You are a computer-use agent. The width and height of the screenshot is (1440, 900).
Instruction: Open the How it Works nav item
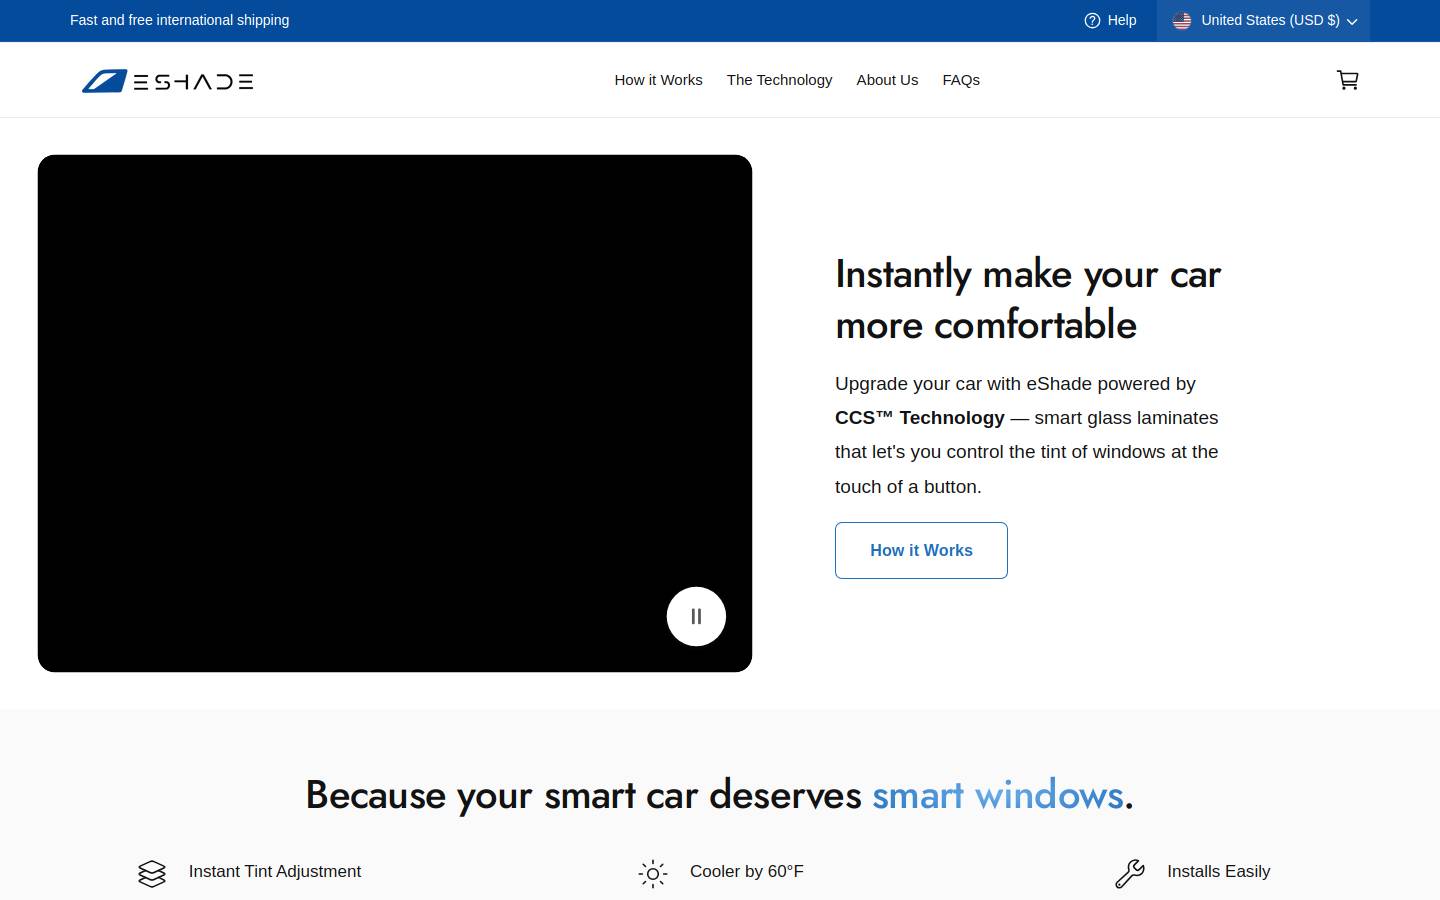658,80
